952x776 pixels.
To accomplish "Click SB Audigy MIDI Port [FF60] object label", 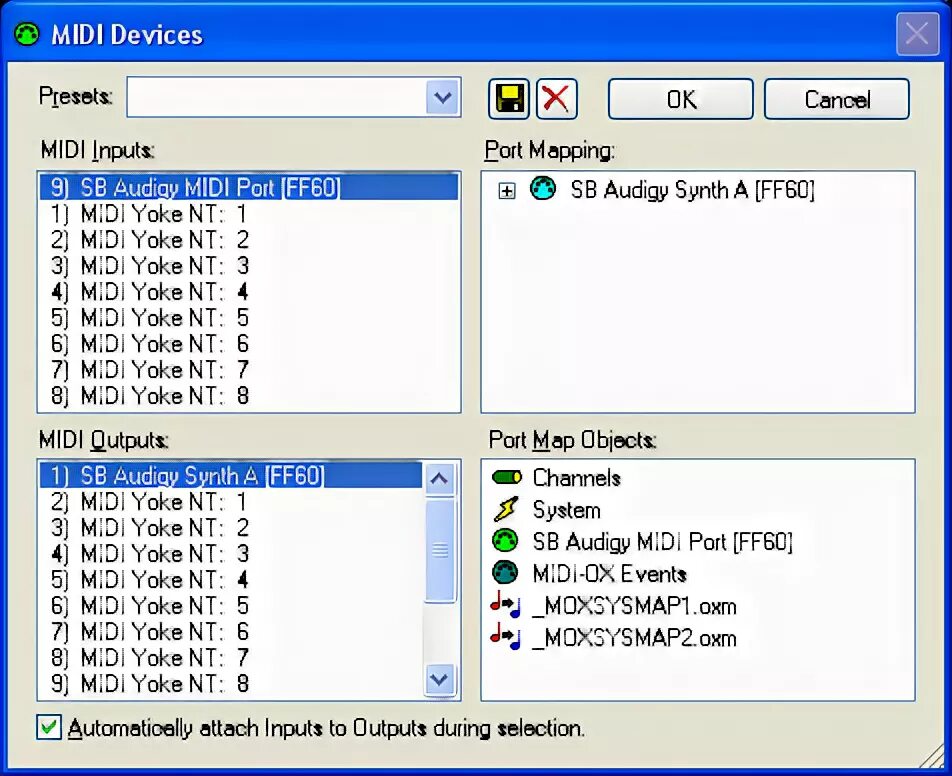I will click(662, 542).
